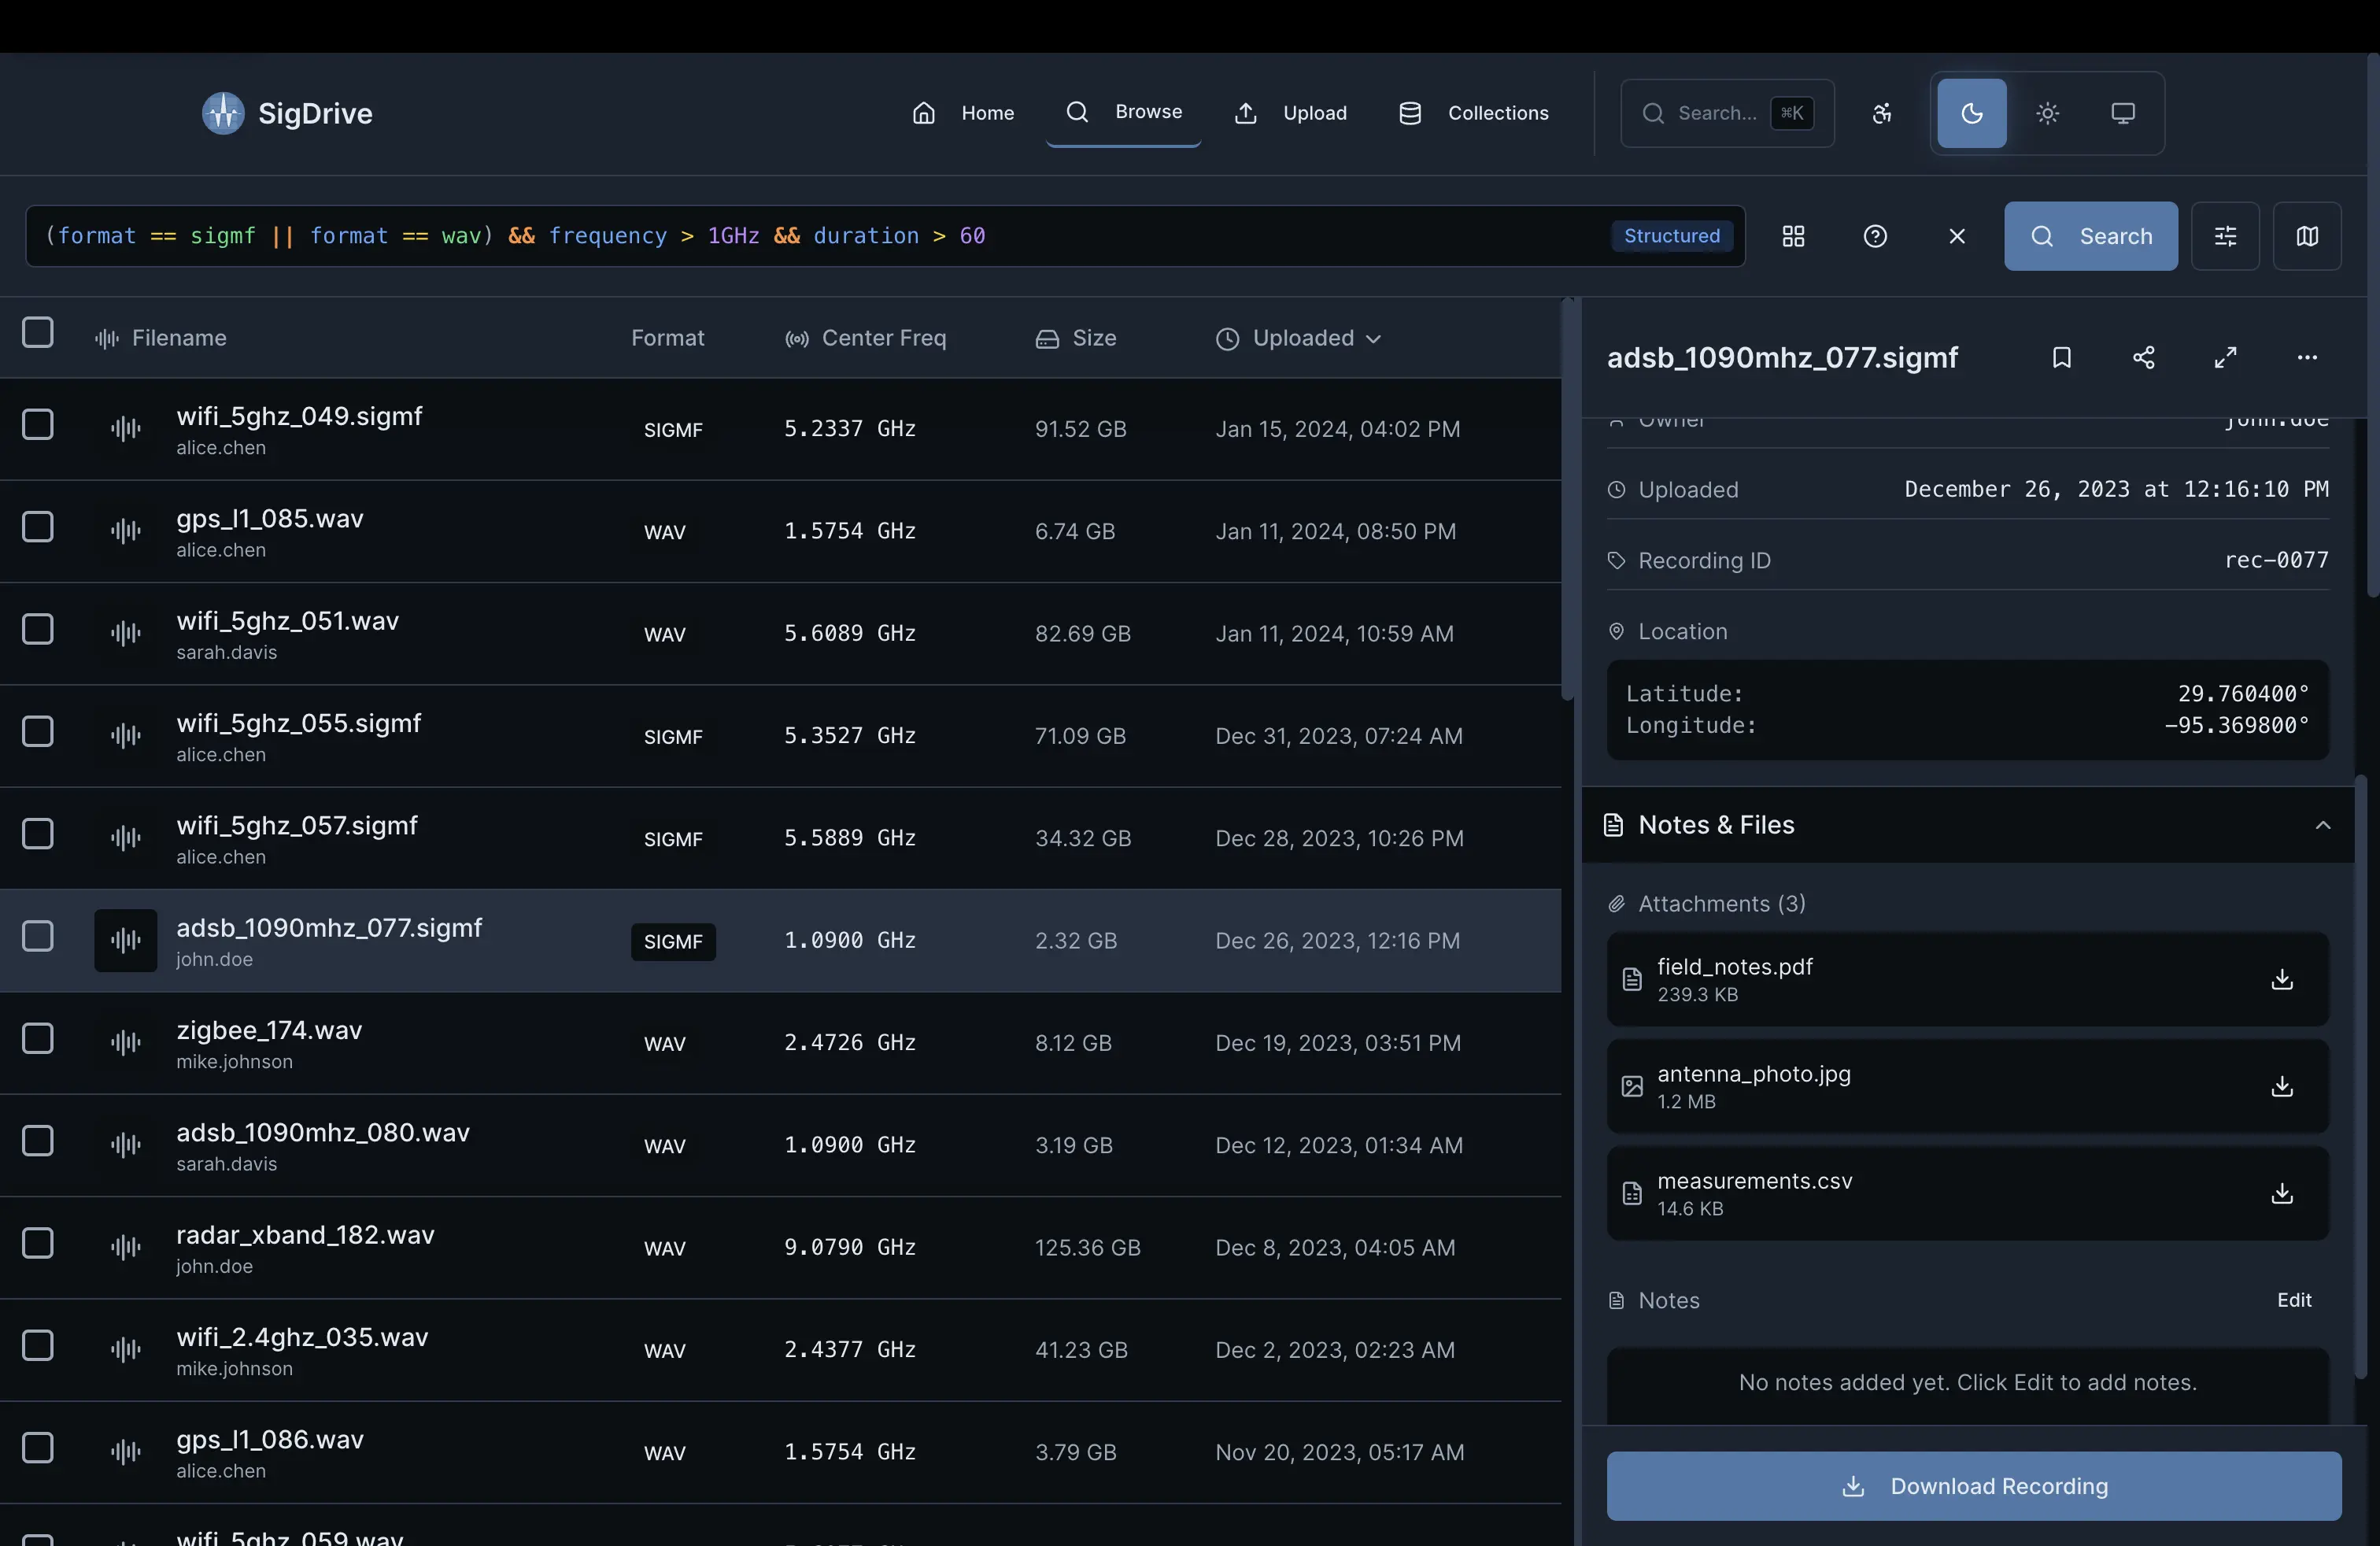Download the antenna_photo.jpg attachment

click(2283, 1087)
